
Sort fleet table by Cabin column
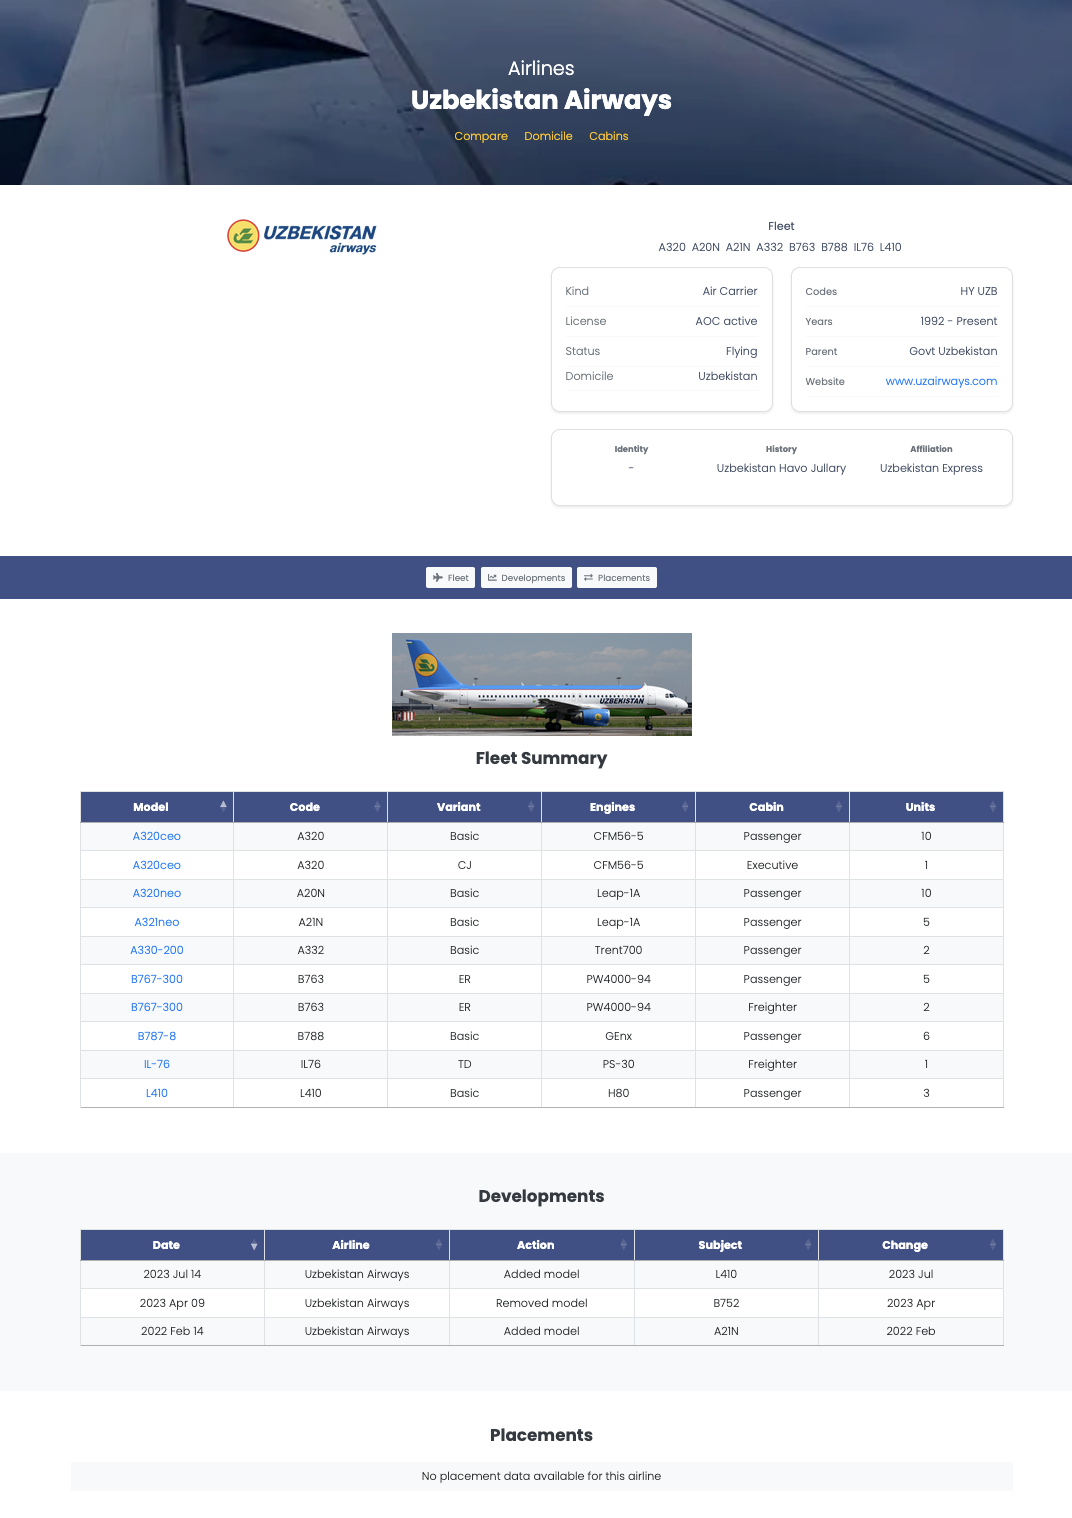coord(773,807)
